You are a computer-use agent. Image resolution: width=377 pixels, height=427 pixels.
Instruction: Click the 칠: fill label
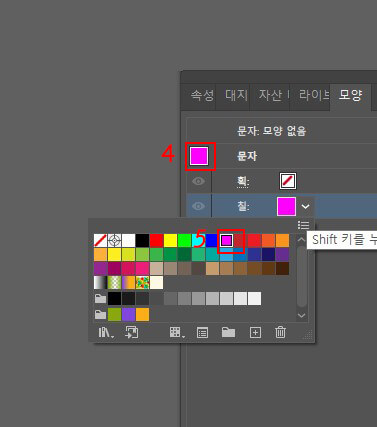[x=243, y=206]
